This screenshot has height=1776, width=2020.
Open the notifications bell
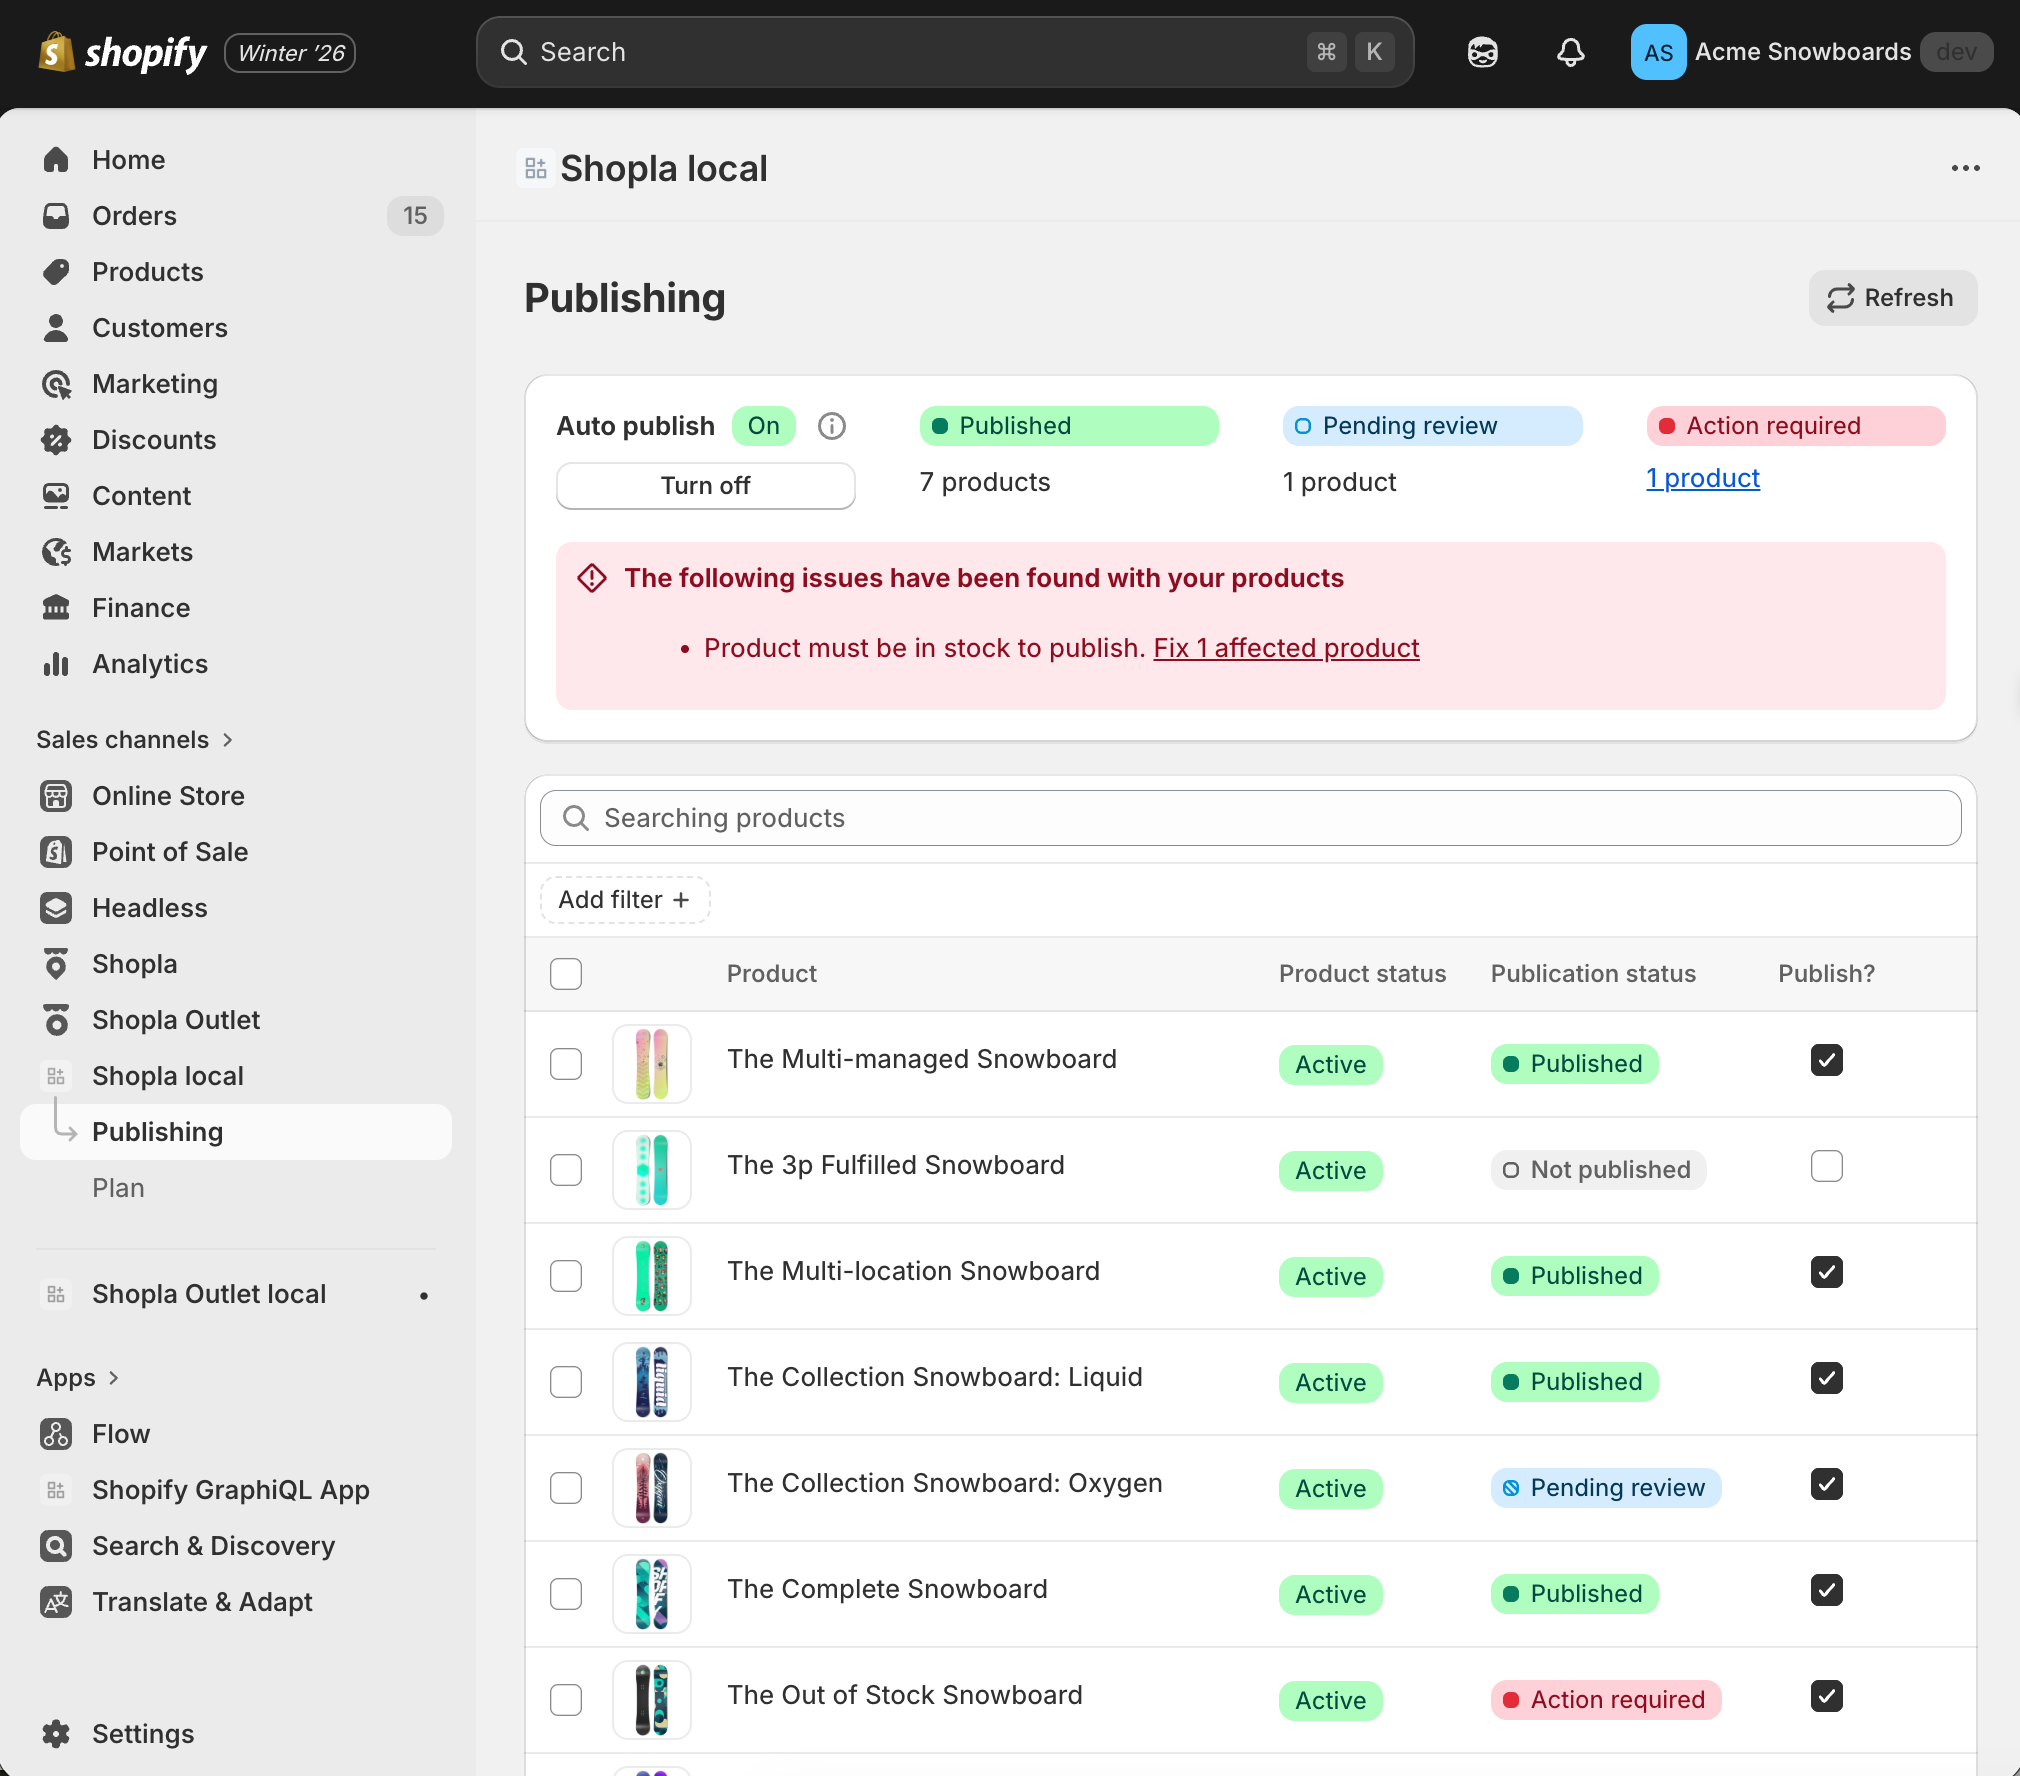[1569, 52]
